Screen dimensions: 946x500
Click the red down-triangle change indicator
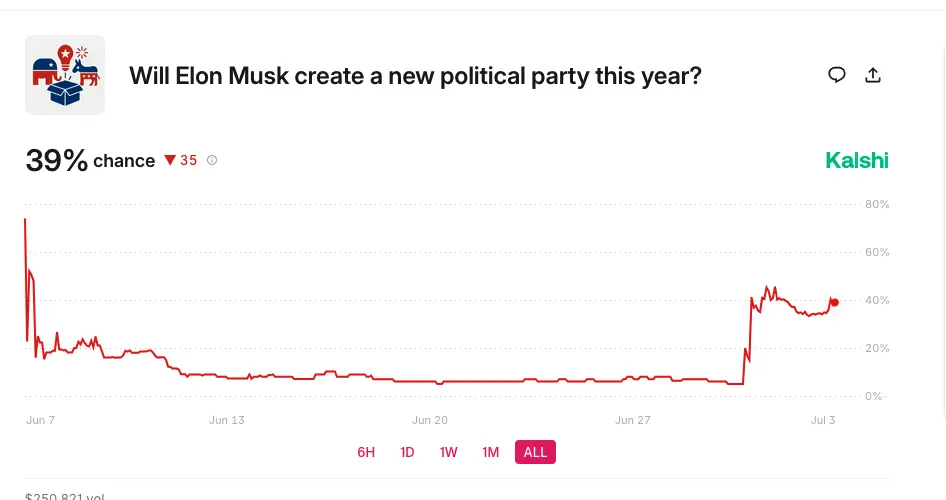(x=170, y=160)
